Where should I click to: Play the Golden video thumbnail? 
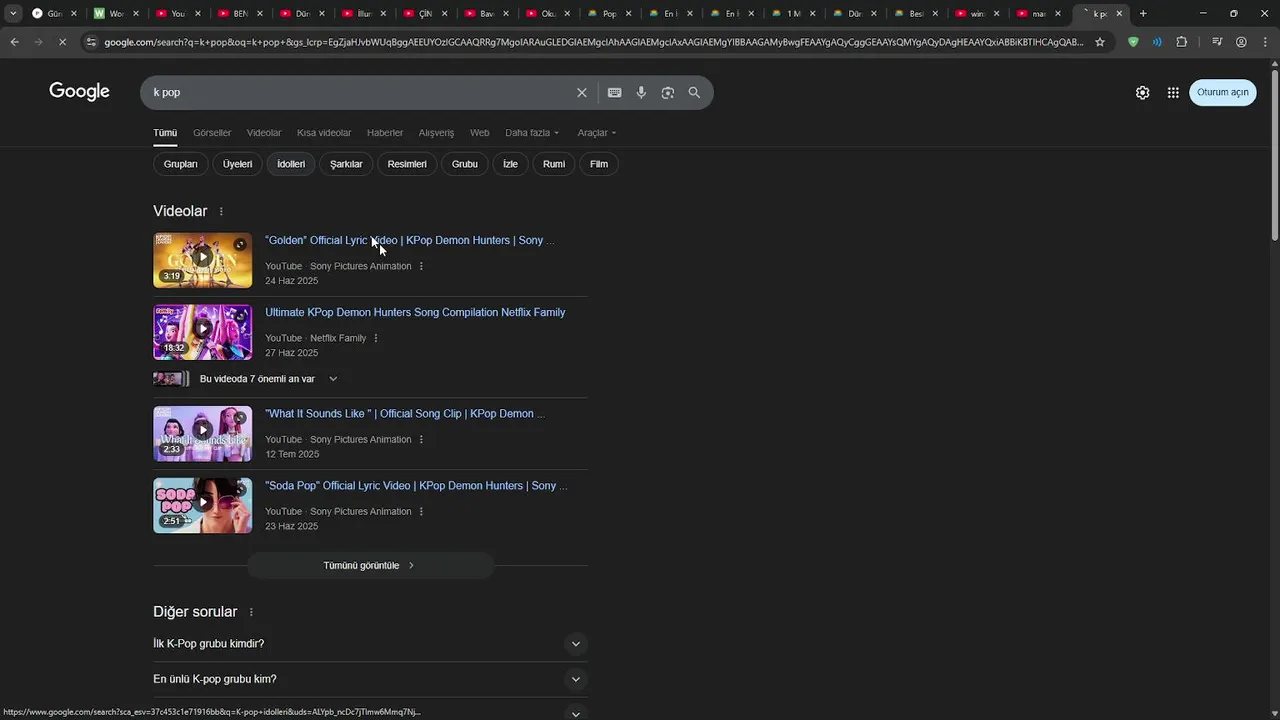(202, 260)
